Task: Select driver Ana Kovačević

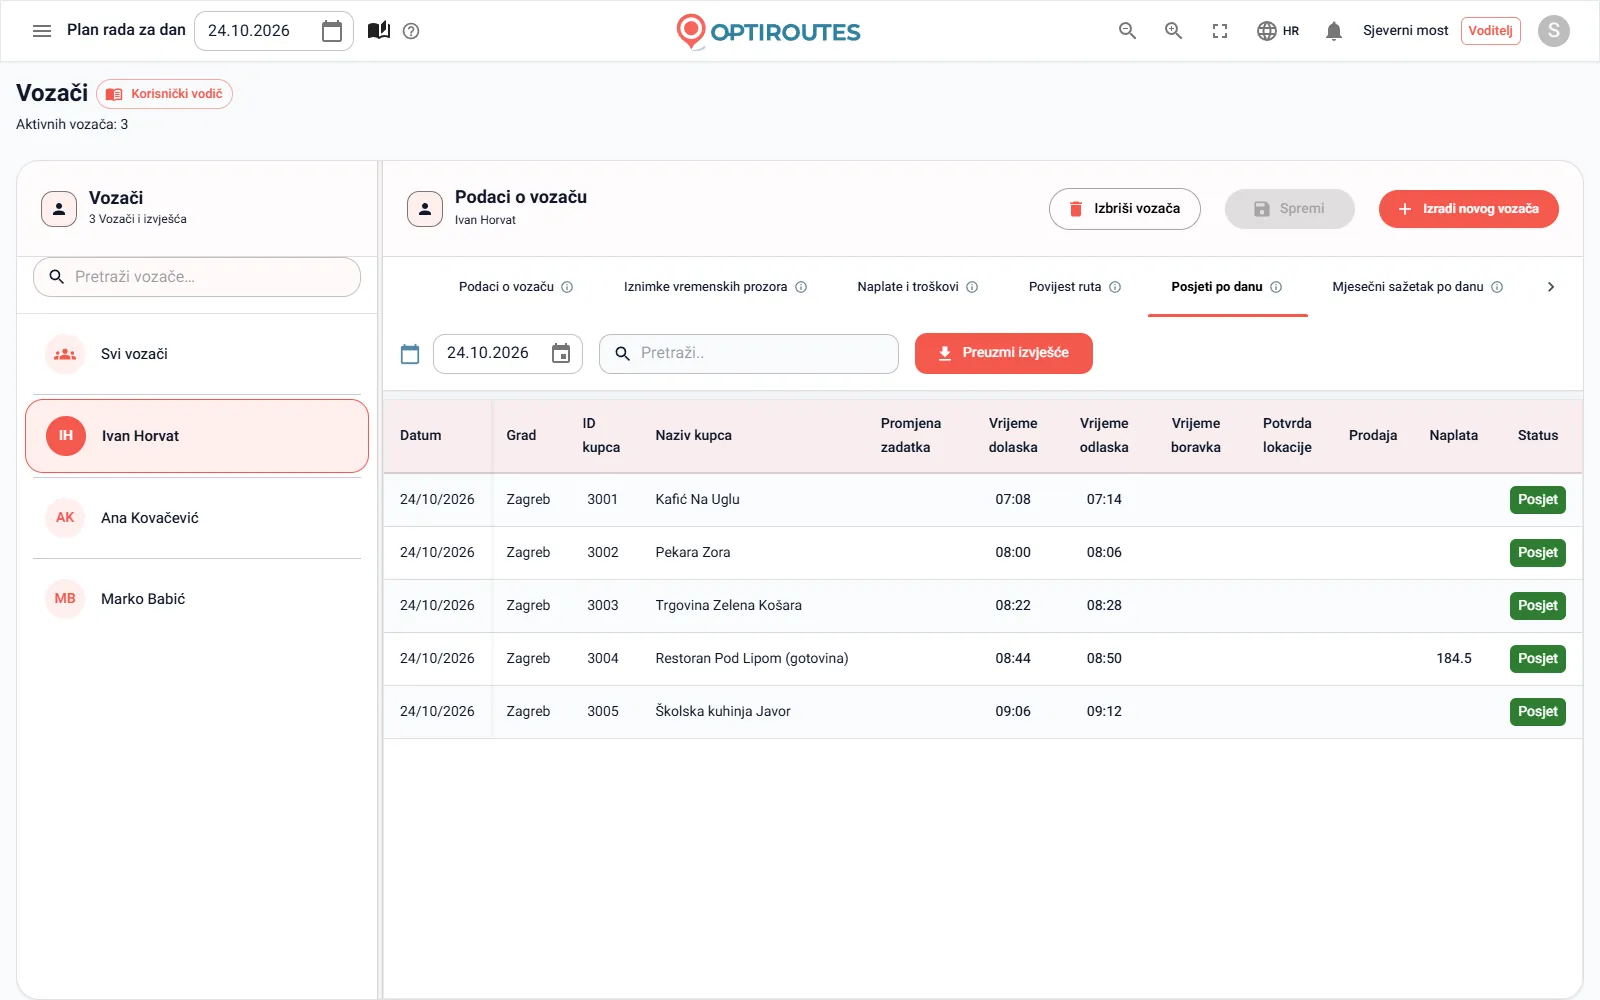Action: point(197,518)
